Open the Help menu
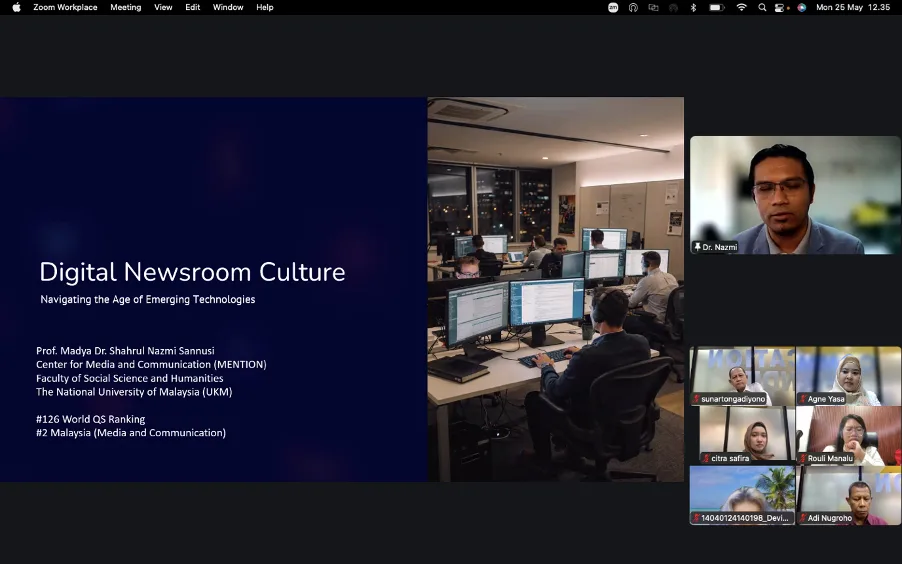This screenshot has width=902, height=564. point(265,7)
